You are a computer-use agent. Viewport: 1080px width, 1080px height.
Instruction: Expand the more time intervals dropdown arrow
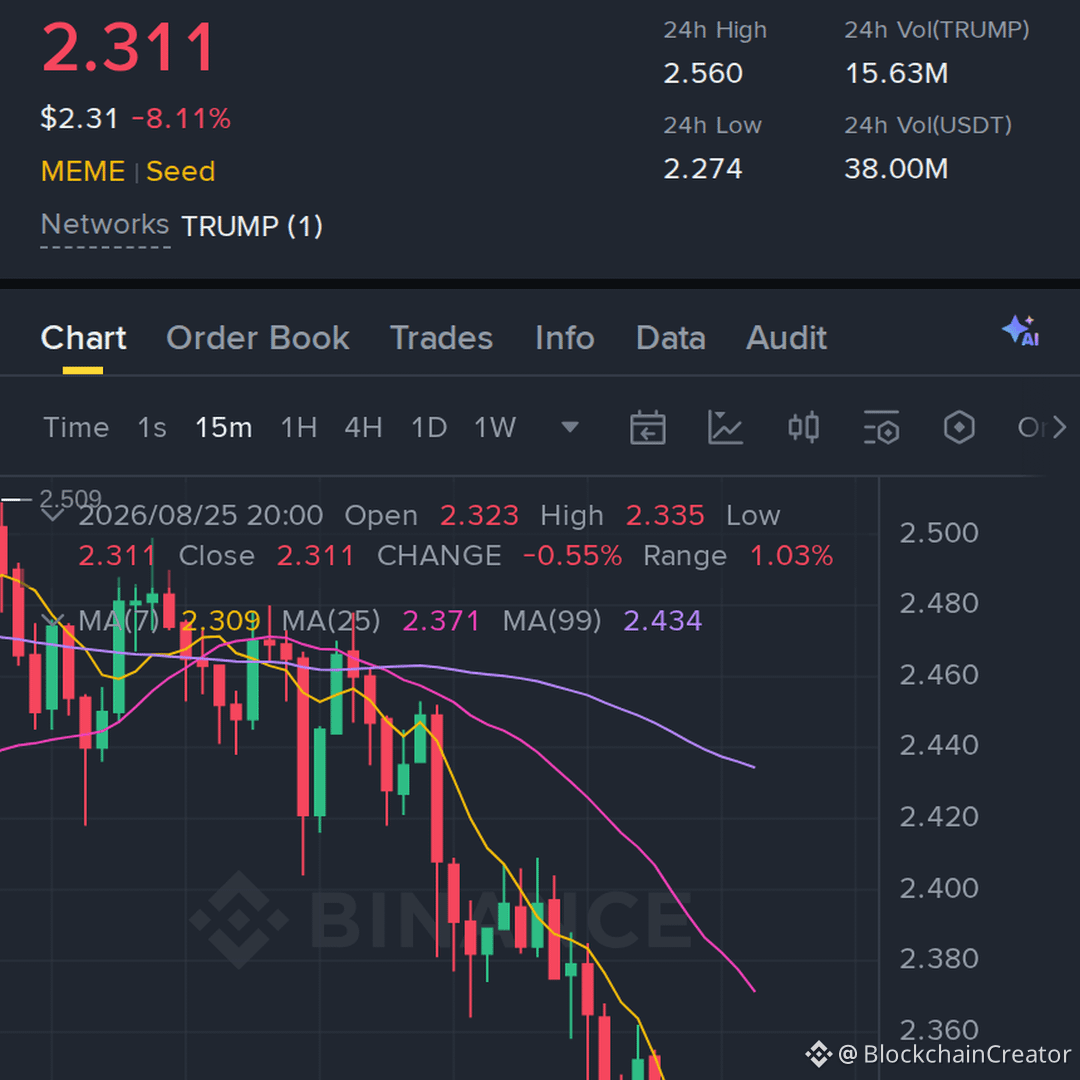570,428
